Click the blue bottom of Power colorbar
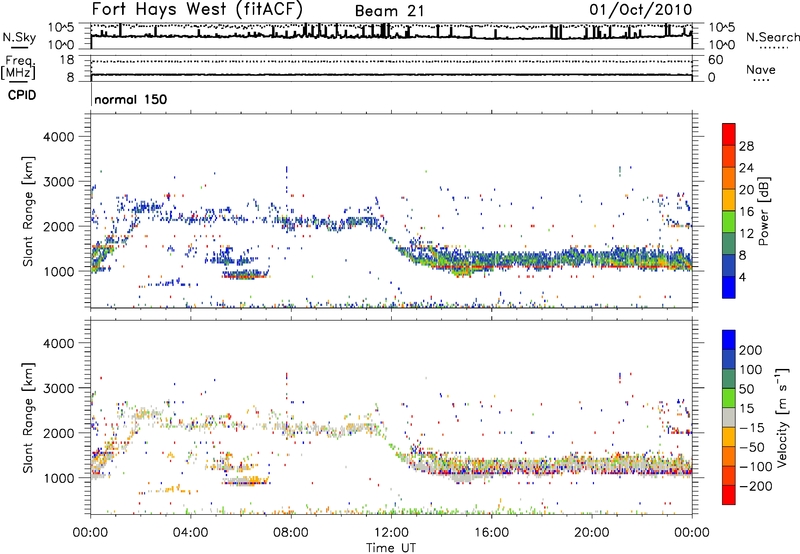800x554 pixels. (x=729, y=288)
